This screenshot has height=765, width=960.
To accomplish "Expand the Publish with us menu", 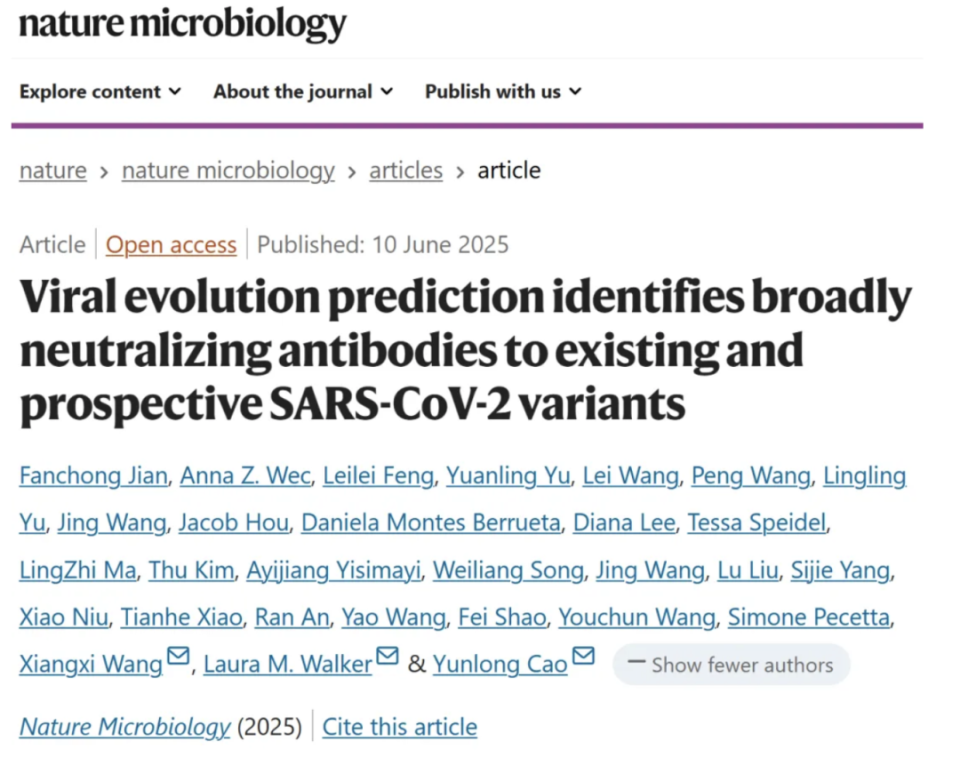I will (503, 92).
